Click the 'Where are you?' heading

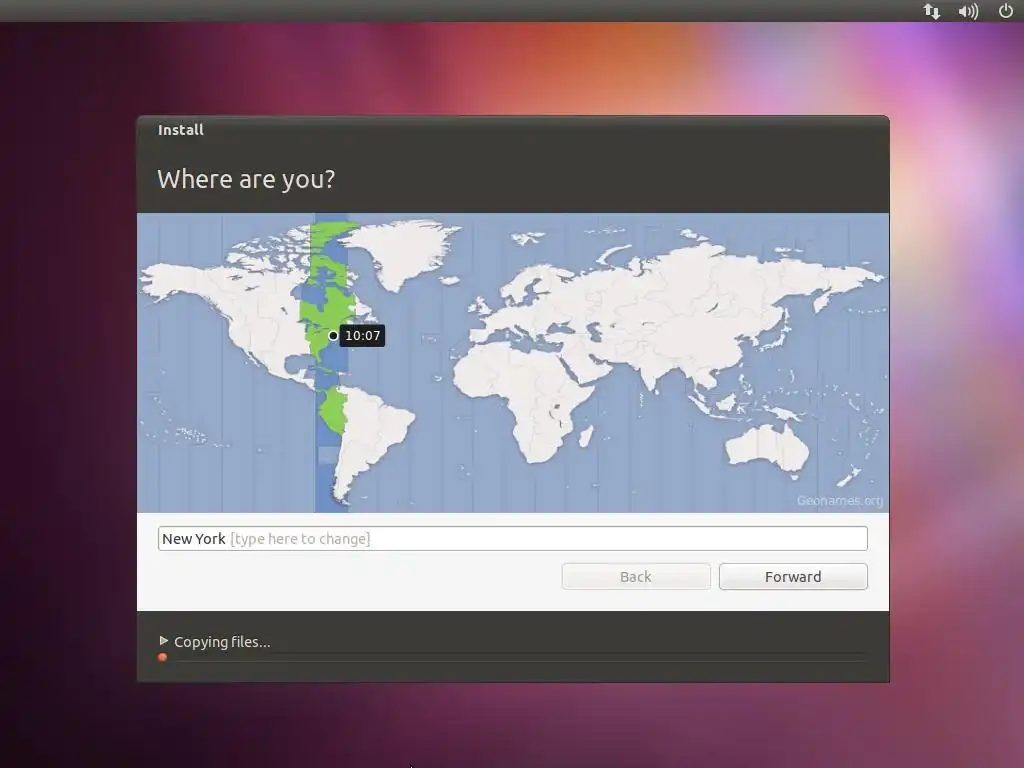pyautogui.click(x=246, y=179)
